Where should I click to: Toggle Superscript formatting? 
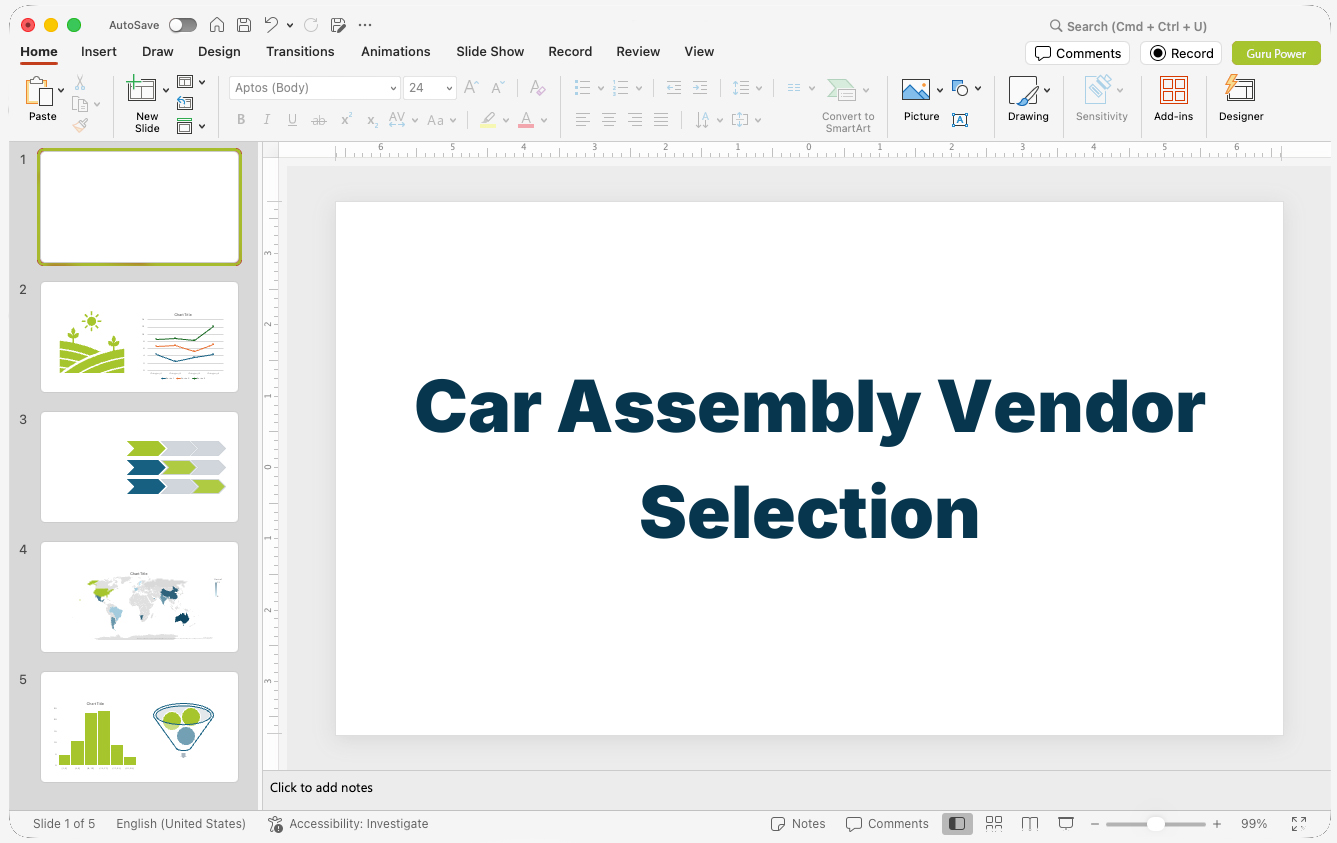pos(346,120)
